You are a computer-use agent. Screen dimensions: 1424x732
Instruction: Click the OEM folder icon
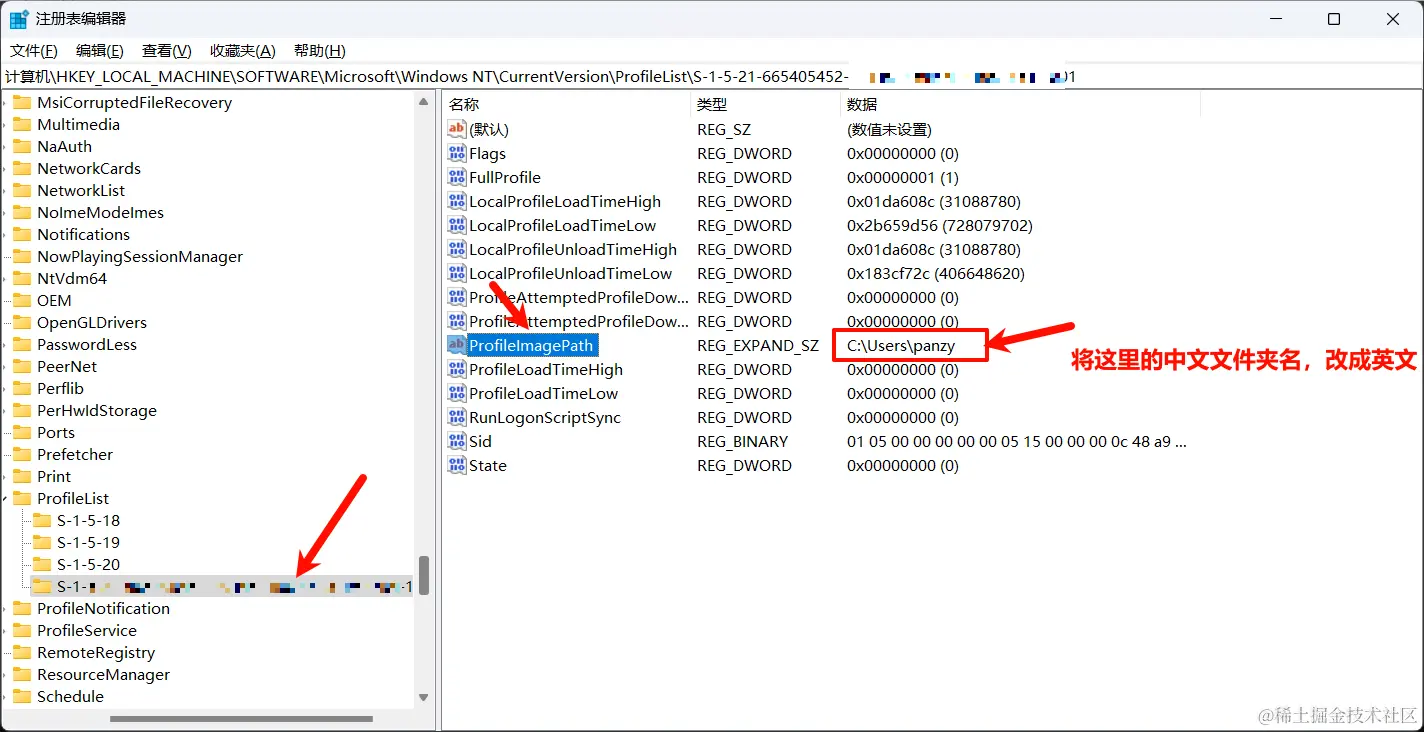[x=22, y=300]
